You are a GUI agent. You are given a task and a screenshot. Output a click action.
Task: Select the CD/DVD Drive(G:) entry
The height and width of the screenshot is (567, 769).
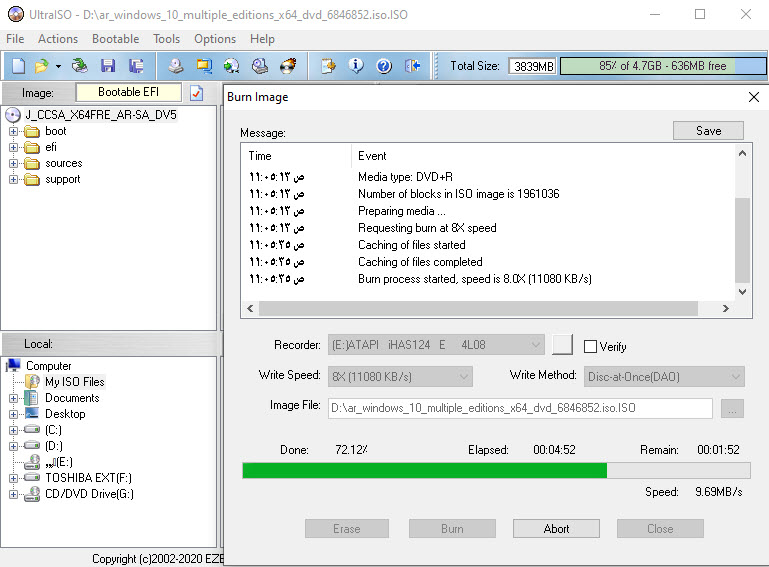[89, 494]
